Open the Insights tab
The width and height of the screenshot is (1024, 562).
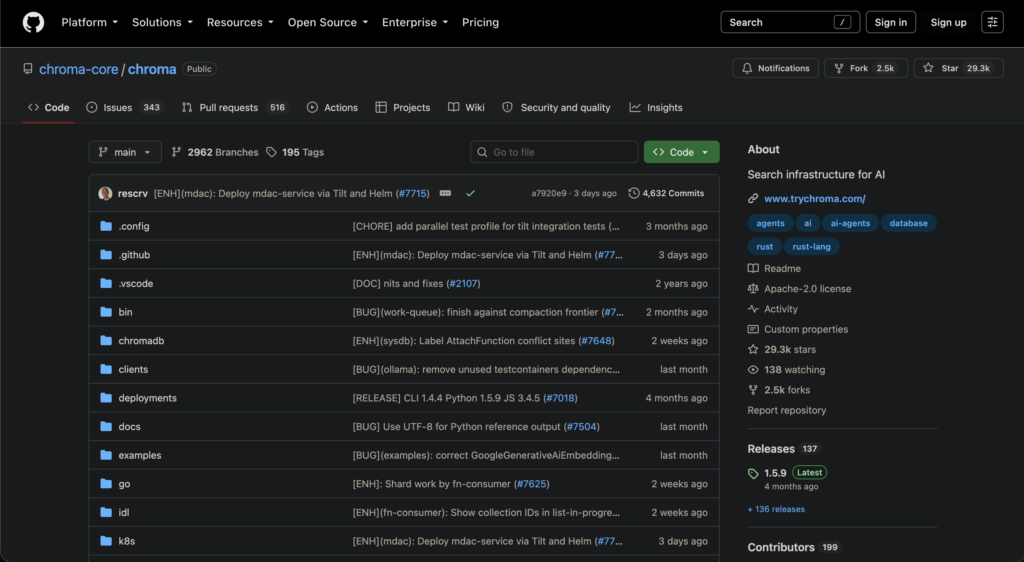656,108
